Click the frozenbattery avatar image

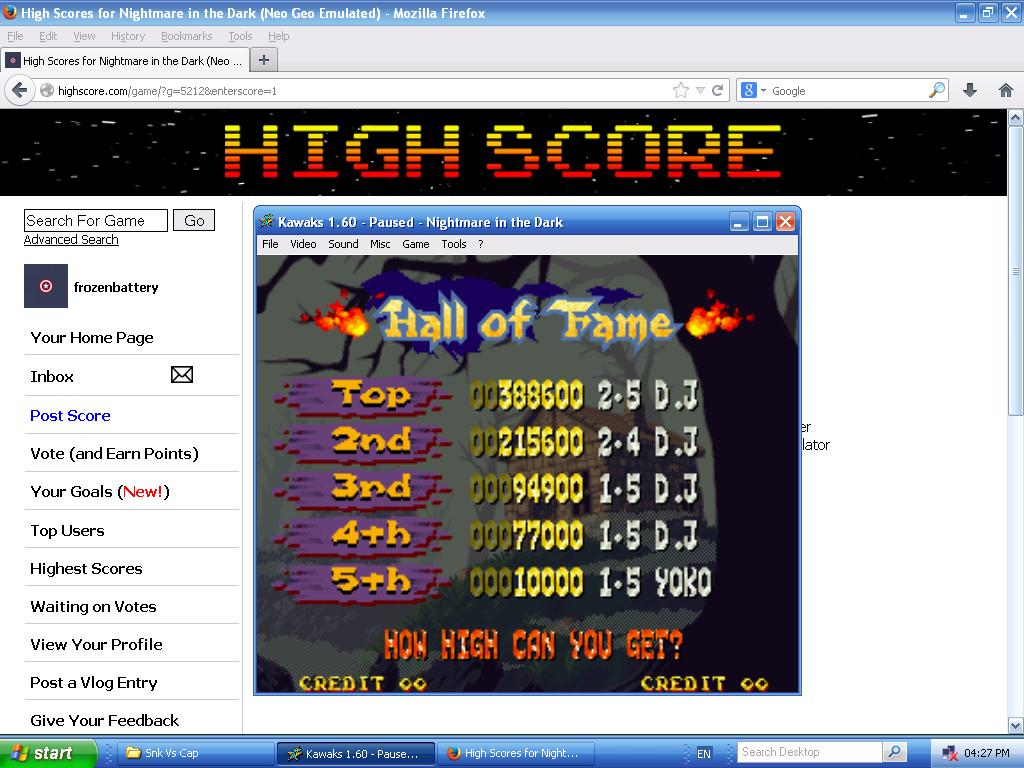click(x=46, y=286)
